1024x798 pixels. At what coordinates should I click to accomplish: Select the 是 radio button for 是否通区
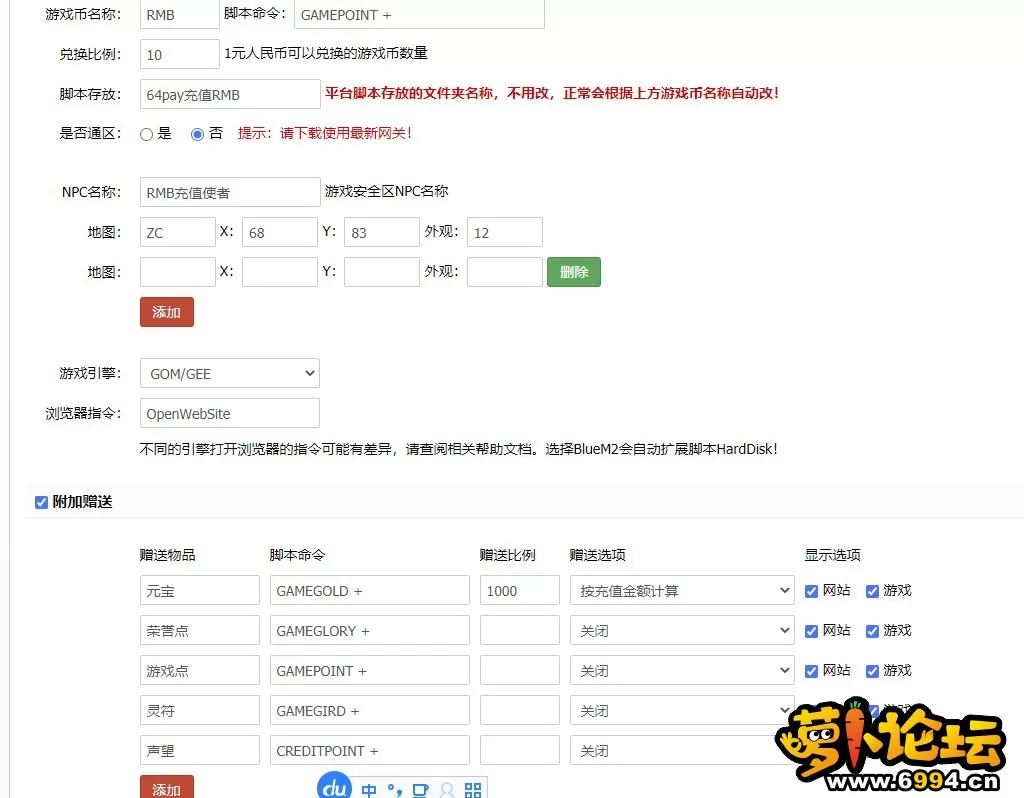click(x=146, y=131)
